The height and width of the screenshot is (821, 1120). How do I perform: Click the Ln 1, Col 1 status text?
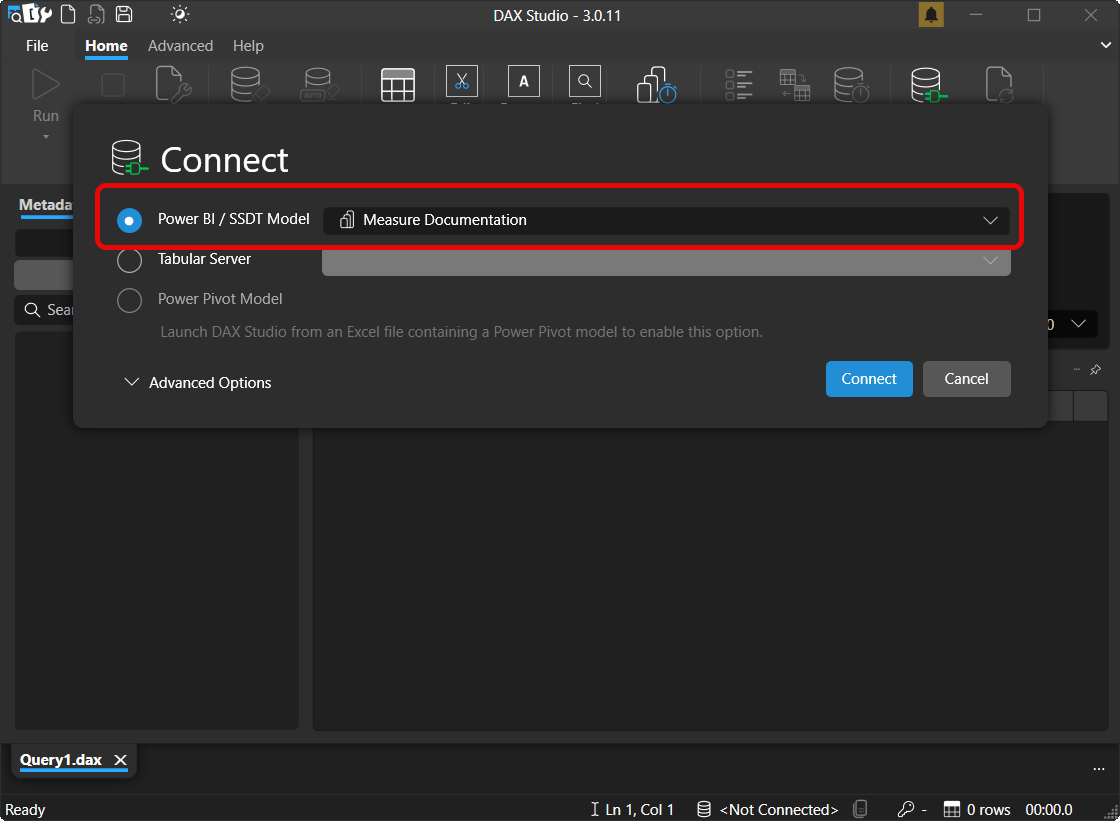639,810
